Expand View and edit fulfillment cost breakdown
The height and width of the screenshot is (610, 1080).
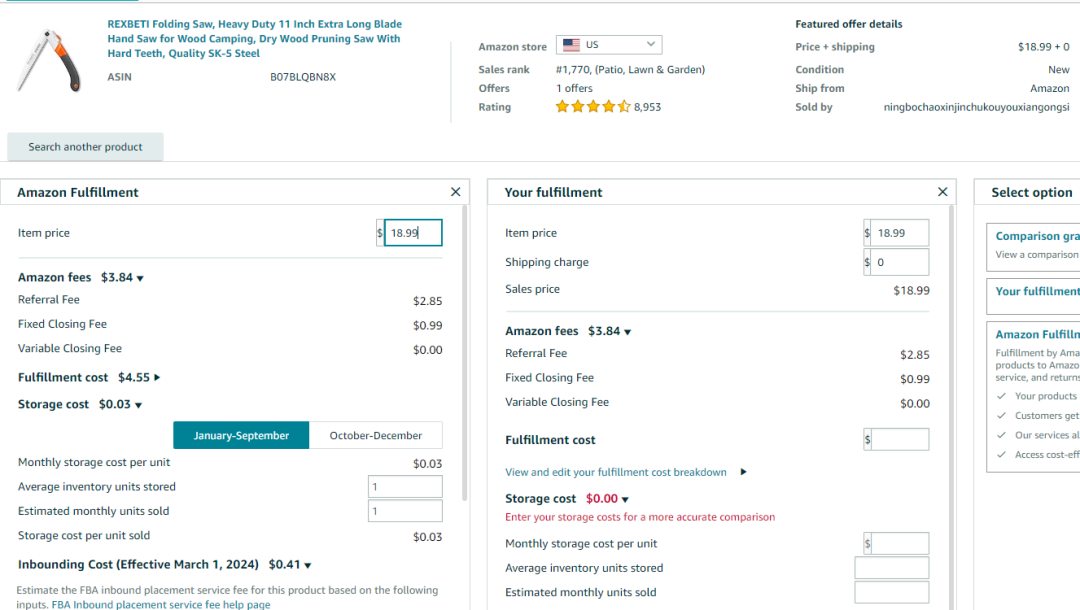point(743,472)
